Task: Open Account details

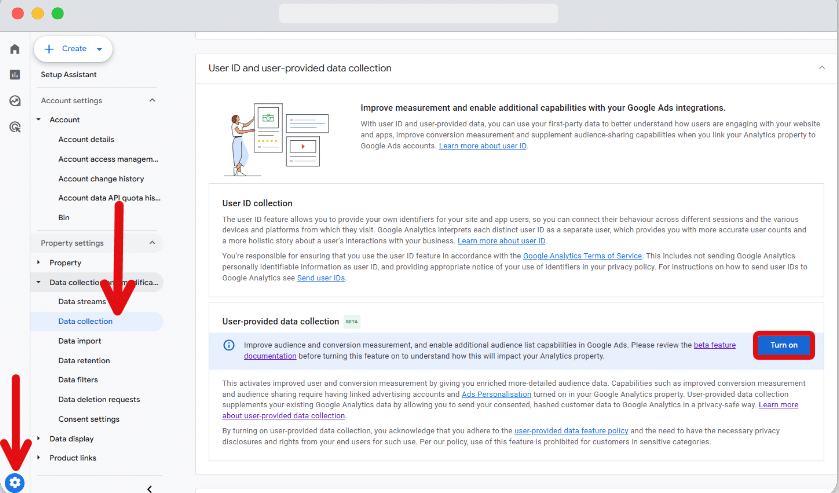Action: (x=86, y=139)
